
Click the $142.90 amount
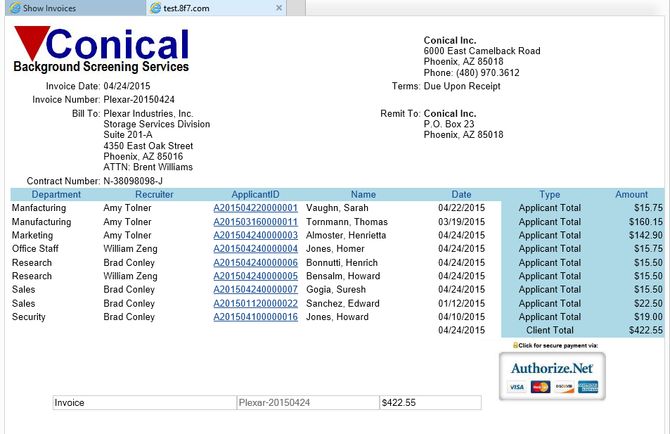(x=646, y=235)
